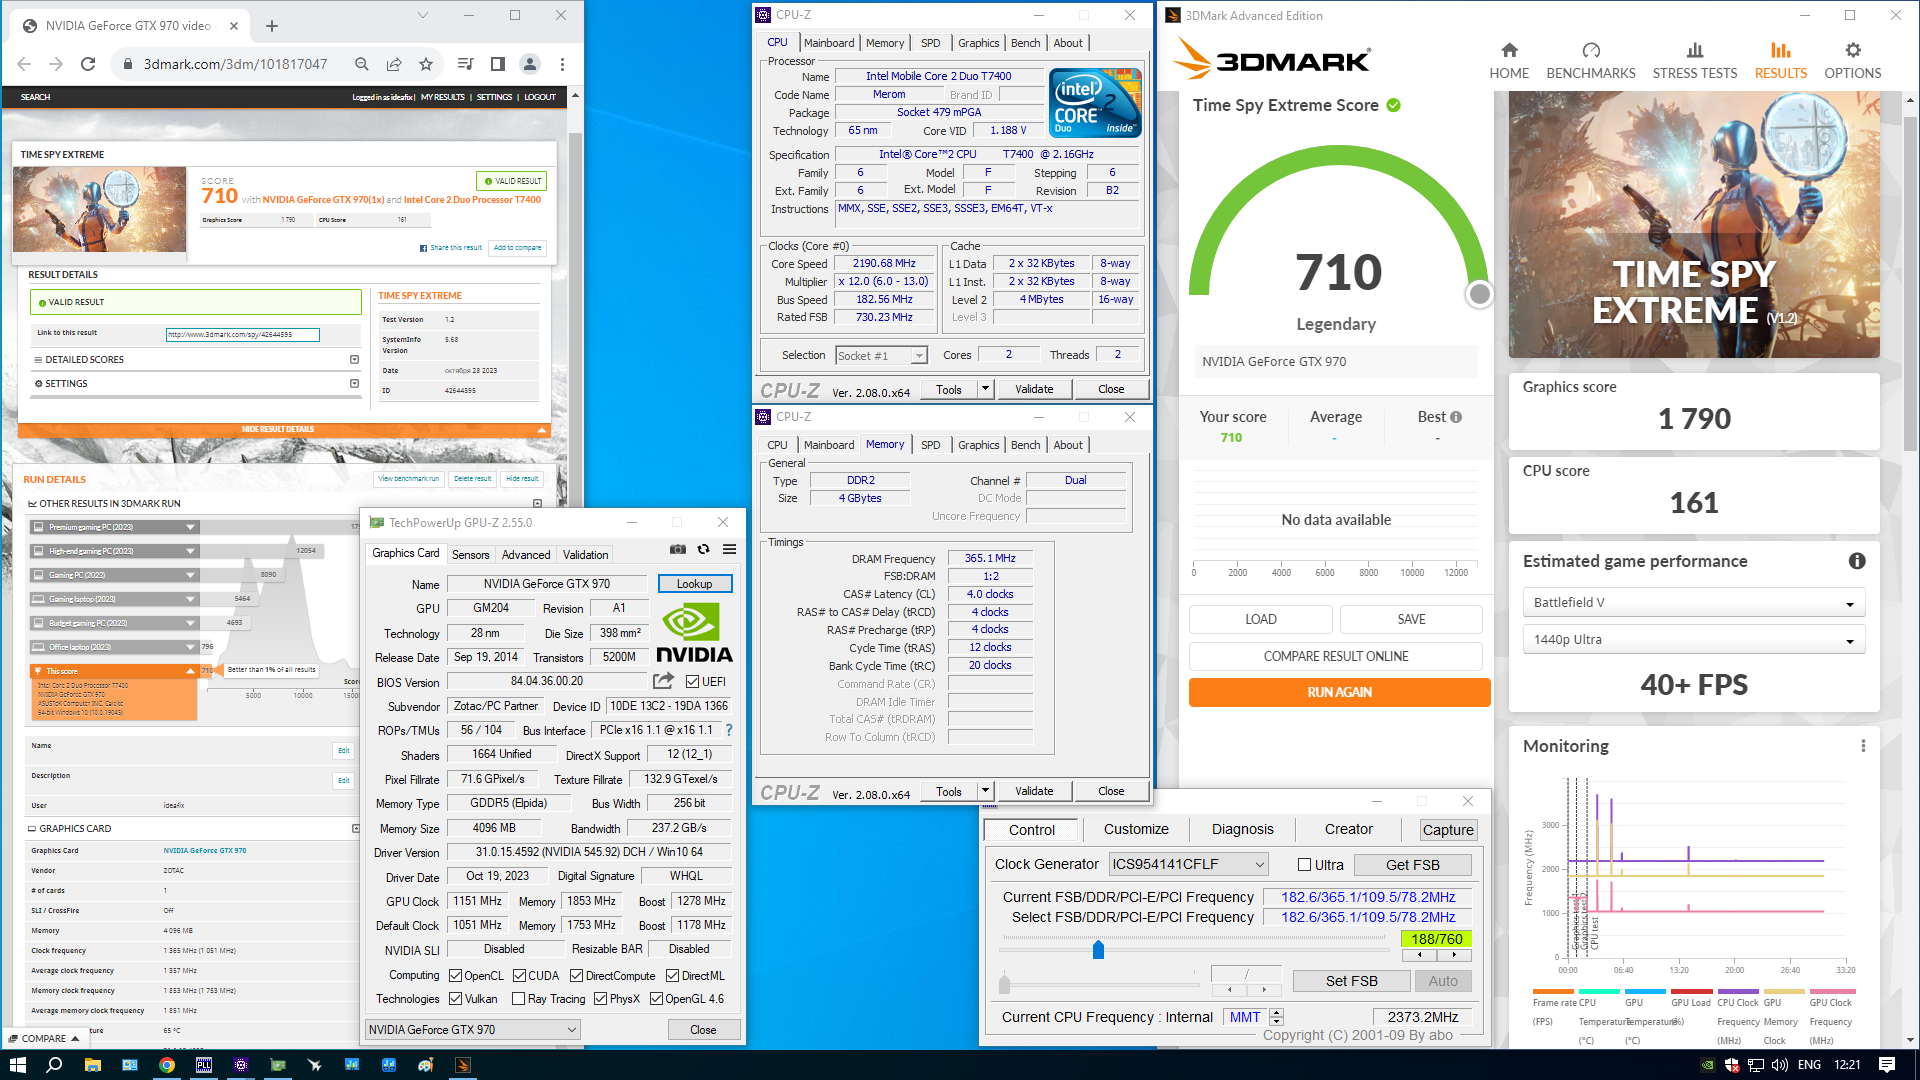The image size is (1920, 1080).
Task: Open 3DMark BENCHMARKS section
Action: pyautogui.click(x=1591, y=61)
